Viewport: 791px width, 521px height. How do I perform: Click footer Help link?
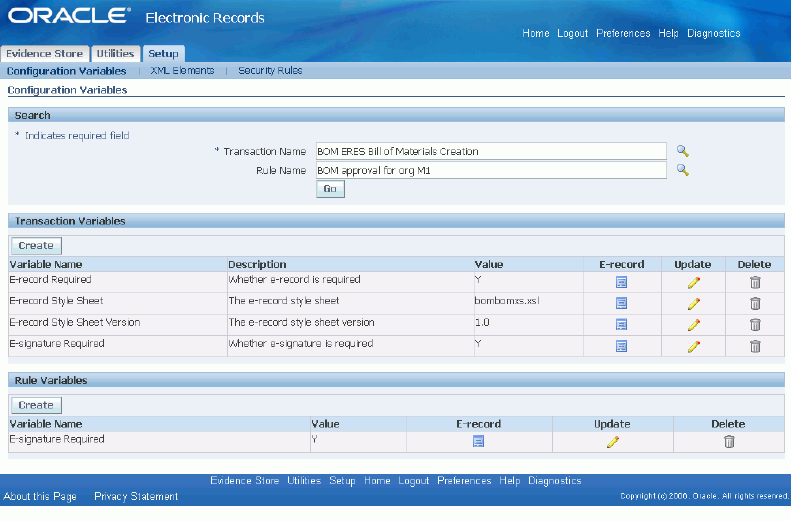click(510, 481)
